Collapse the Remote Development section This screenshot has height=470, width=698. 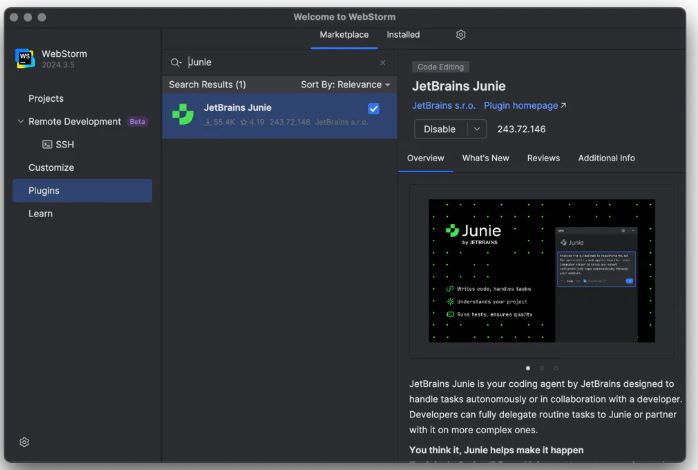pyautogui.click(x=20, y=122)
